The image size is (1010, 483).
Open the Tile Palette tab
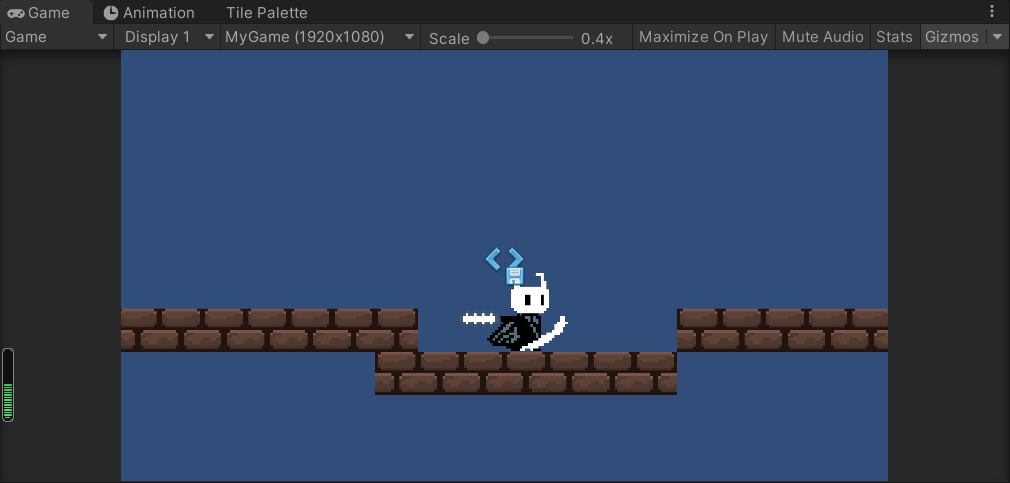[267, 12]
